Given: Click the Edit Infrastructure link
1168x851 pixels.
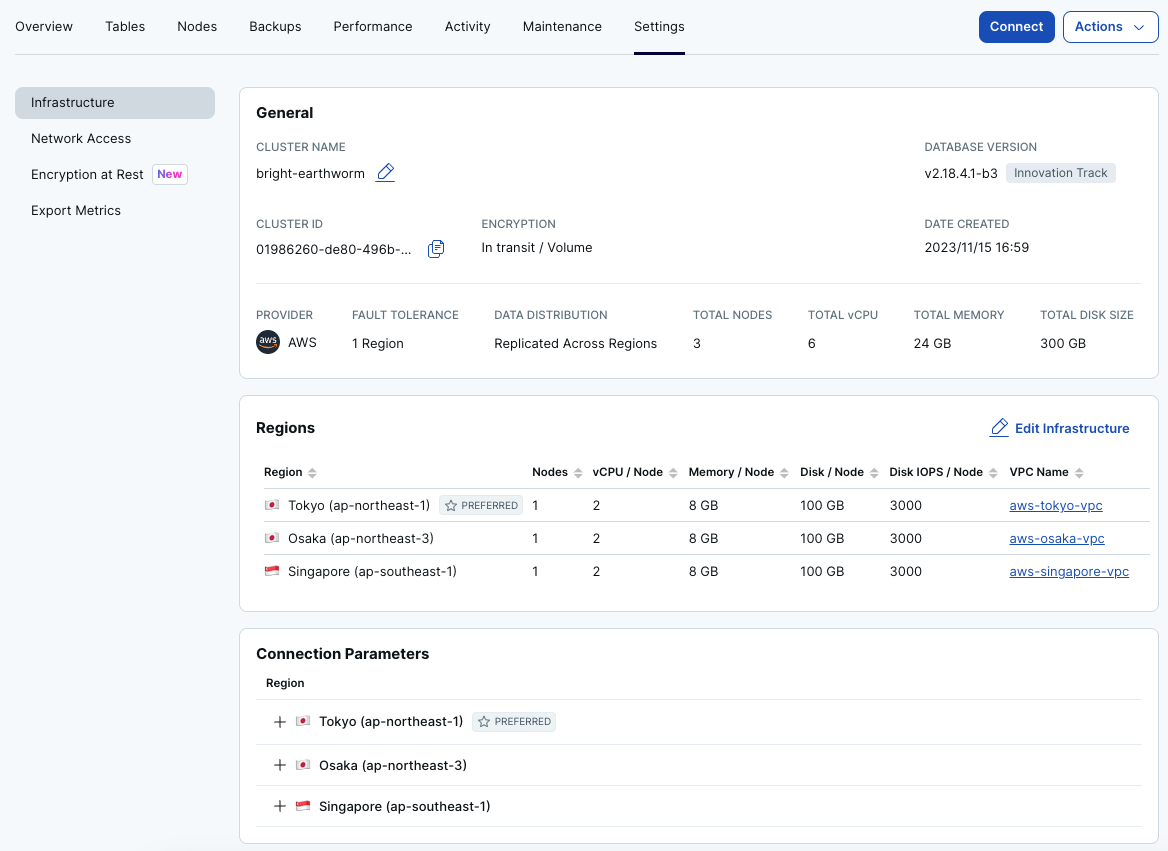Looking at the screenshot, I should coord(1059,428).
